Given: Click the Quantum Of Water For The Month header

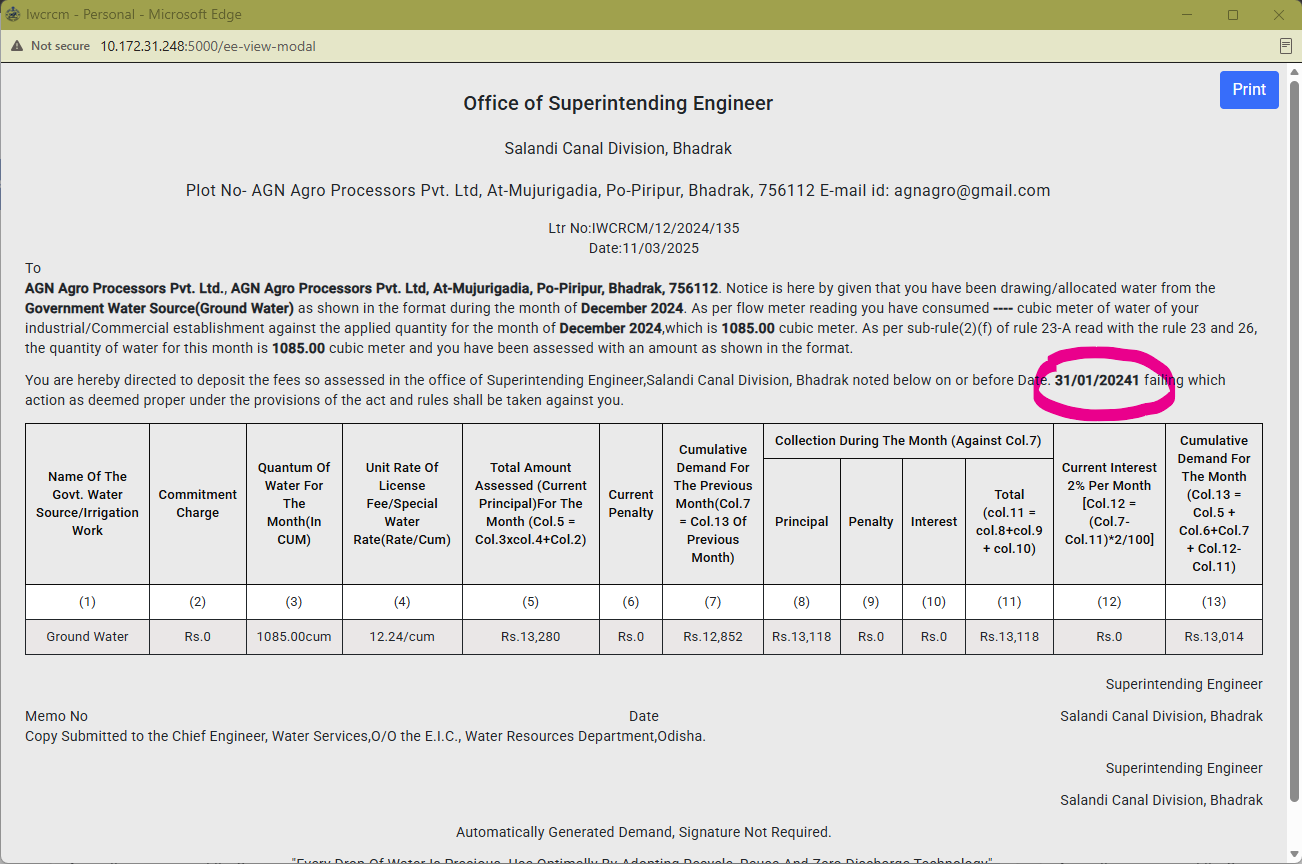Looking at the screenshot, I should coord(294,503).
